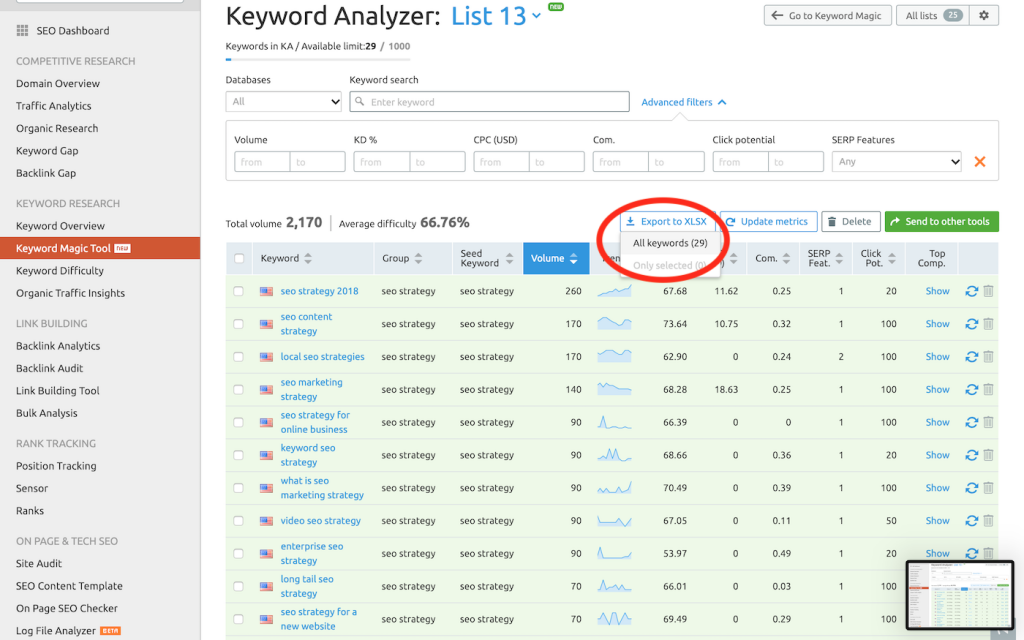Open the SEO Dashboard grid icon
The image size is (1024, 640).
click(22, 31)
